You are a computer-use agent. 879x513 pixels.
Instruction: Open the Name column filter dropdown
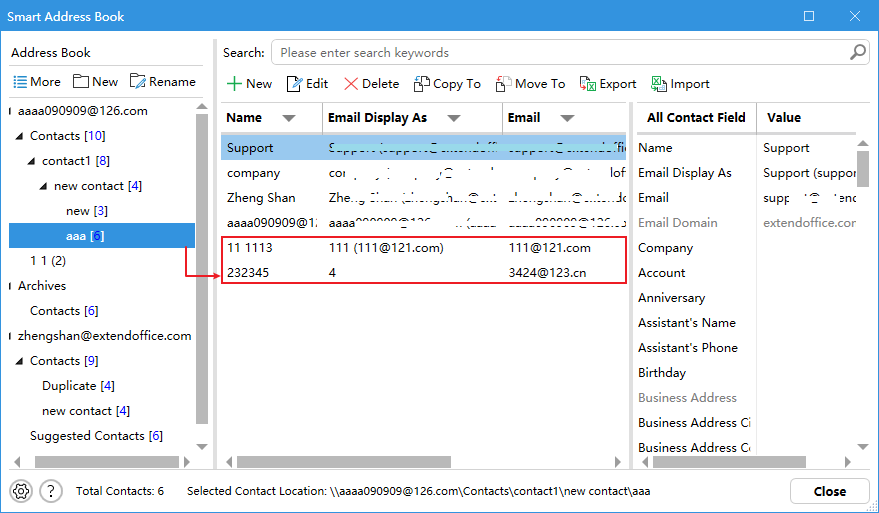[x=289, y=118]
